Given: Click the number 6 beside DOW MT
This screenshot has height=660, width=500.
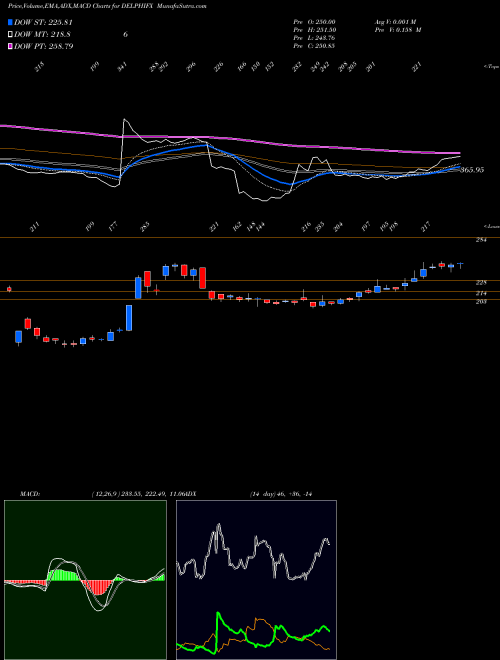Looking at the screenshot, I should [x=125, y=35].
